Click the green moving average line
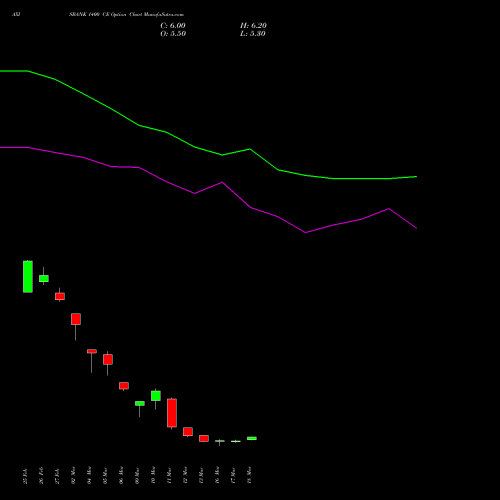This screenshot has width=500, height=500. tap(208, 151)
